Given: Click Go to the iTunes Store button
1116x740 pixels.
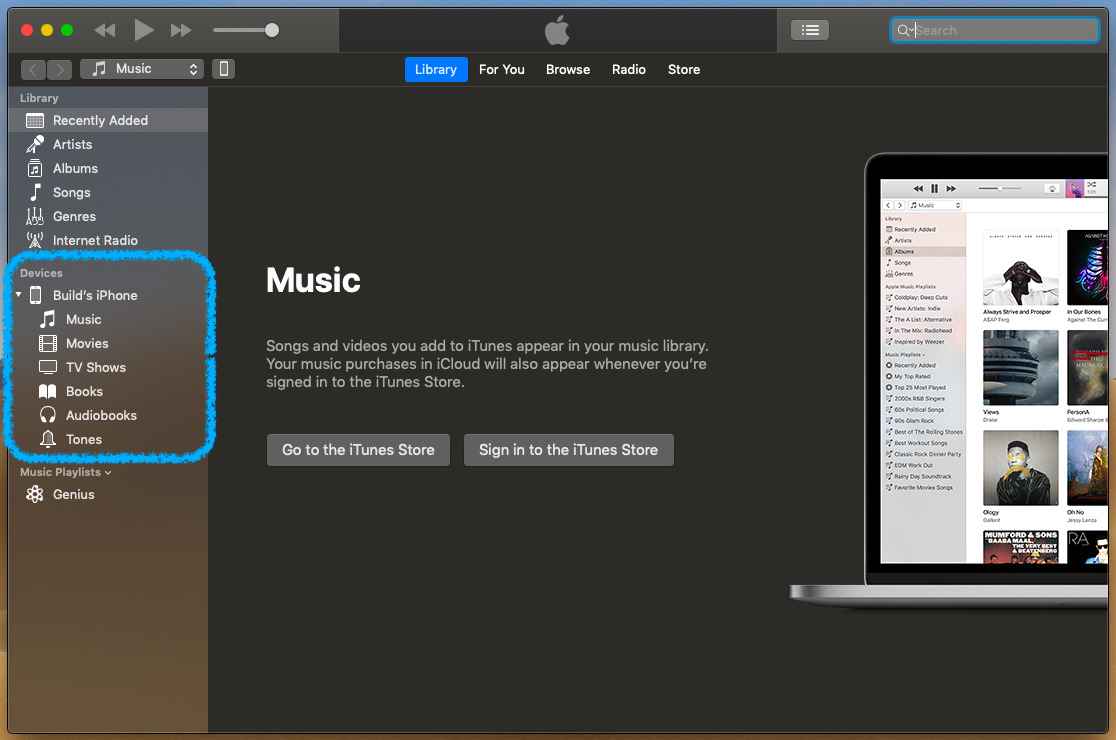Looking at the screenshot, I should tap(358, 450).
